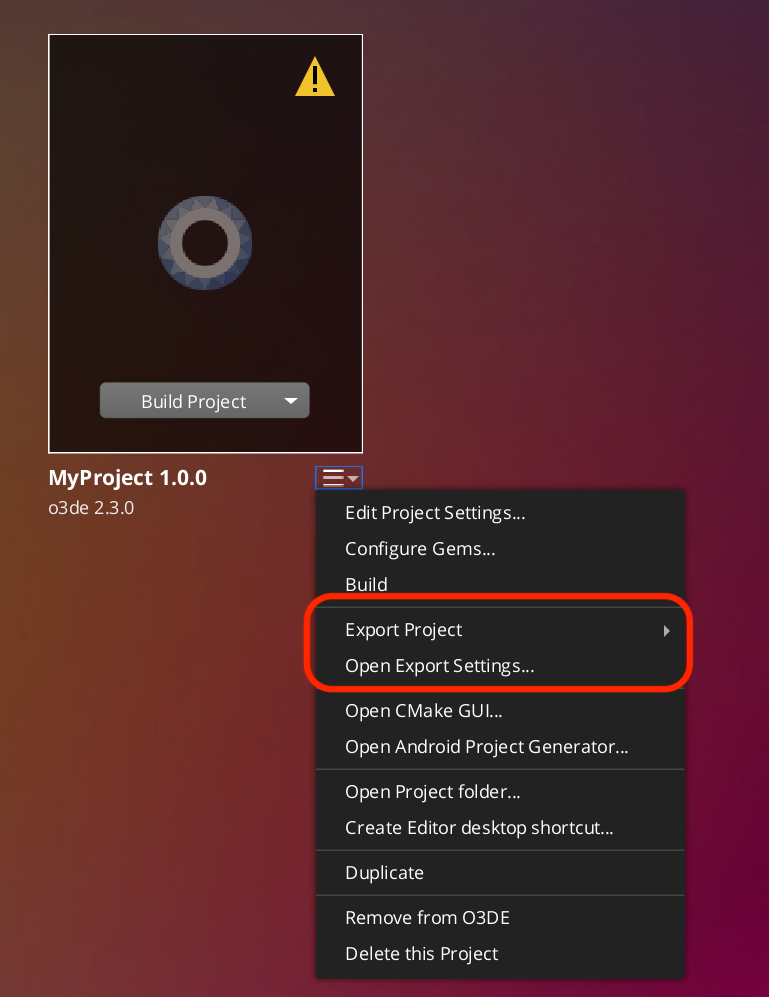769x997 pixels.
Task: Select Edit Project Settings menu entry
Action: coord(435,513)
